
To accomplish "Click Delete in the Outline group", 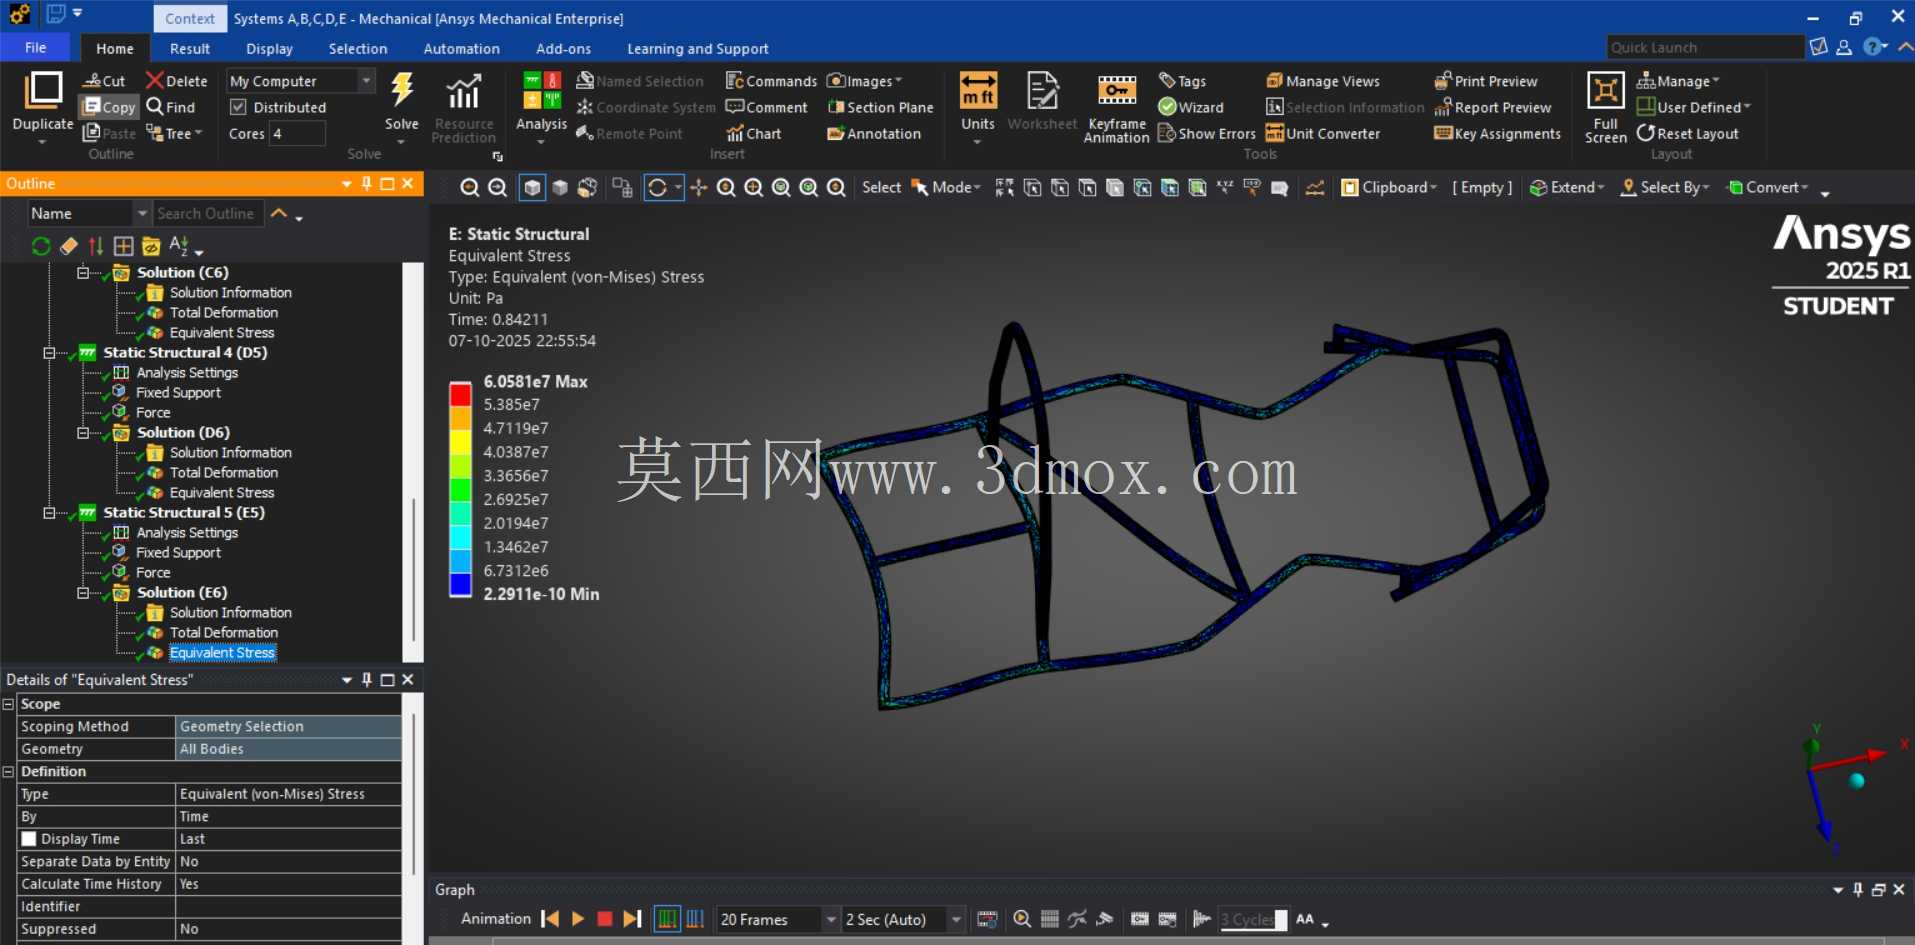I will [177, 81].
